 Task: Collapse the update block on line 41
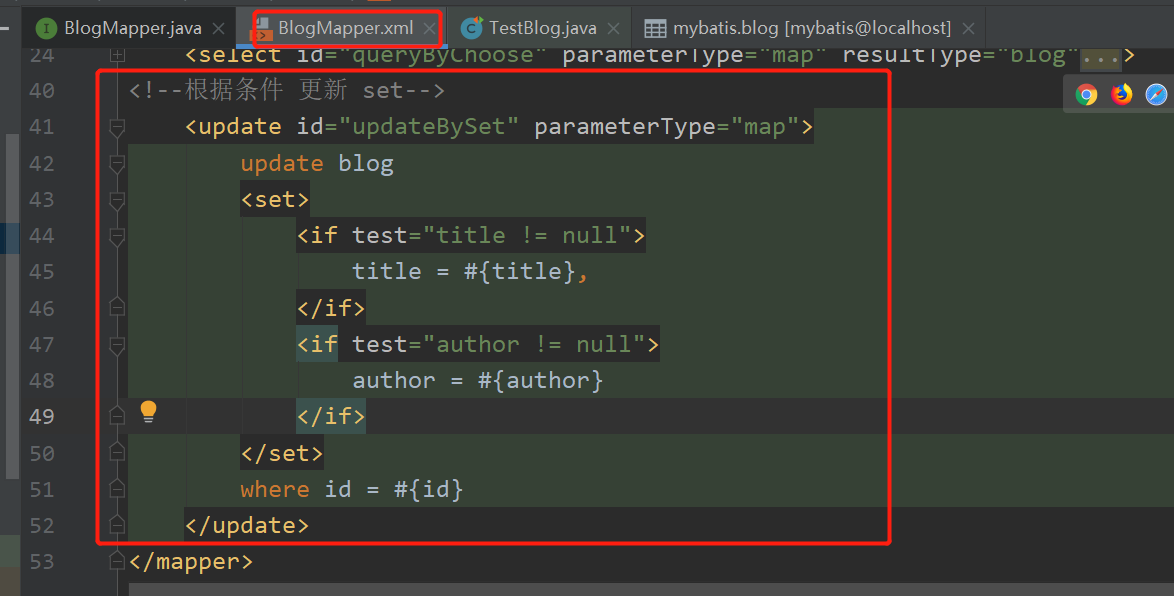pyautogui.click(x=117, y=127)
